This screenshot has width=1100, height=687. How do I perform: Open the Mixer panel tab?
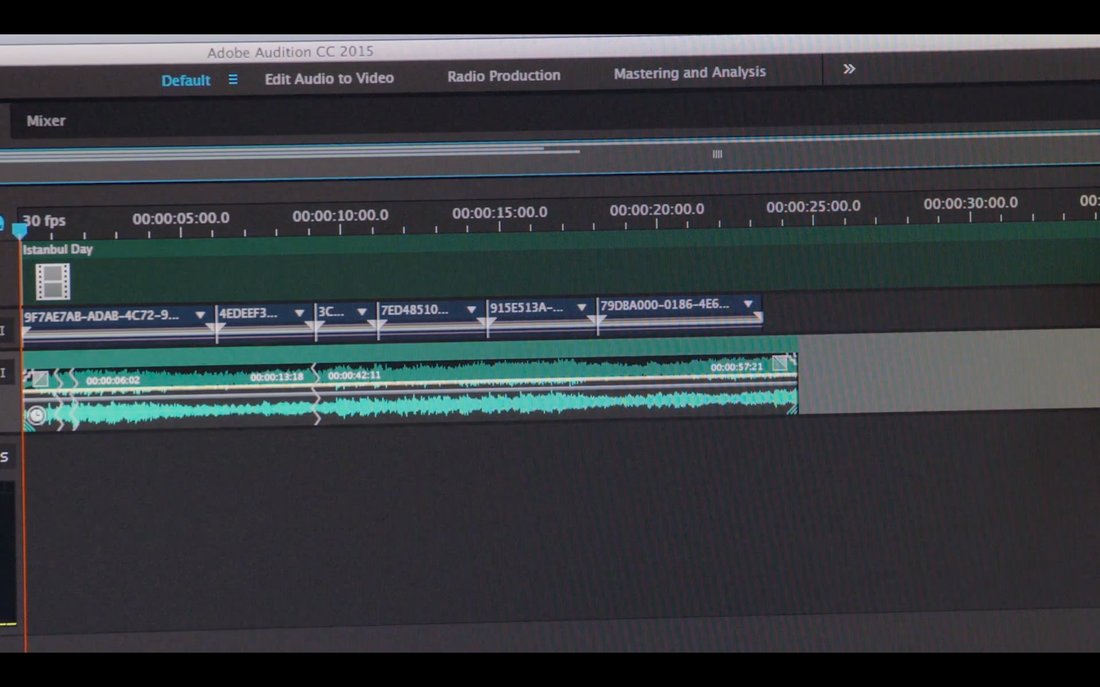pyautogui.click(x=46, y=121)
